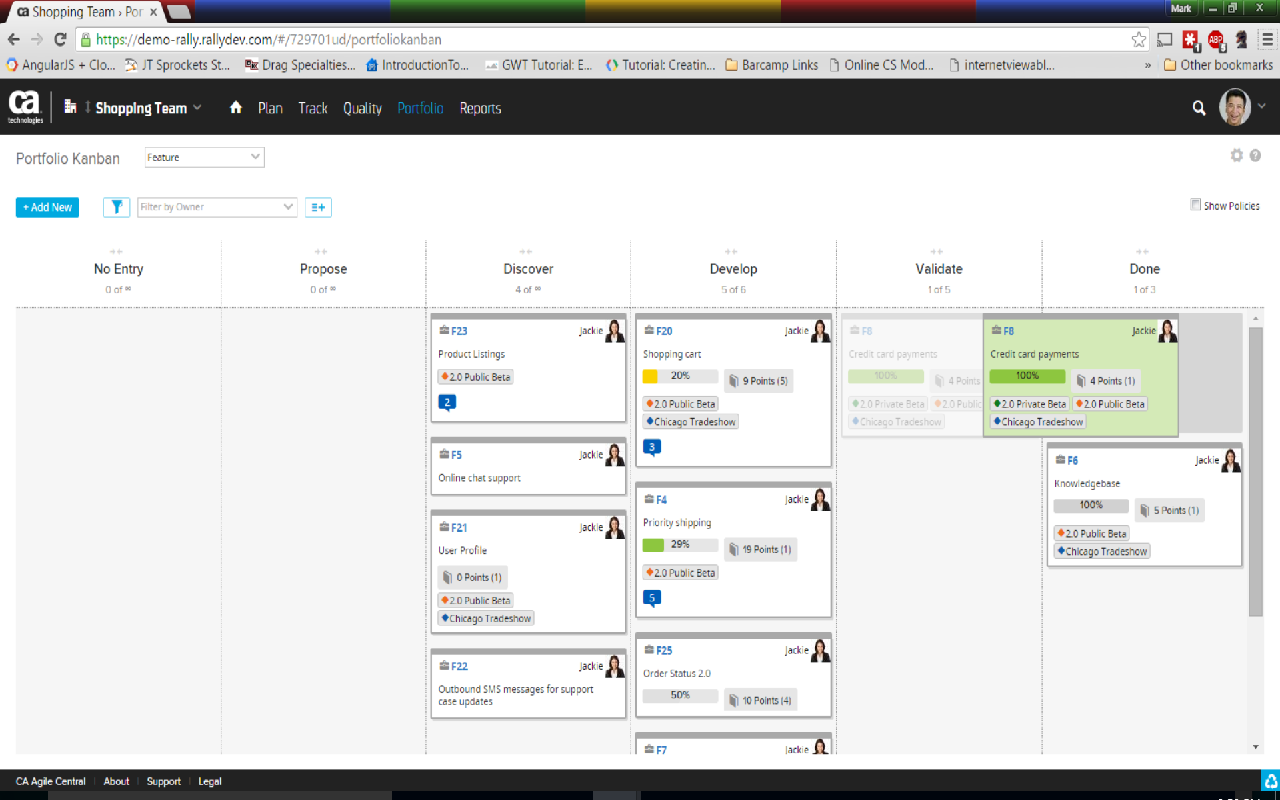This screenshot has width=1280, height=800.
Task: Expand the user menu chevron beside avatar
Action: (1262, 107)
